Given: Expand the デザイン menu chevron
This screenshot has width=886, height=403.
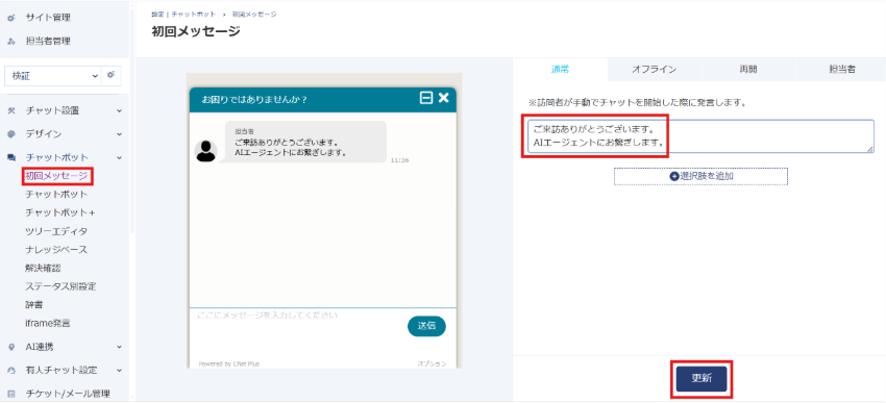Looking at the screenshot, I should (x=119, y=135).
